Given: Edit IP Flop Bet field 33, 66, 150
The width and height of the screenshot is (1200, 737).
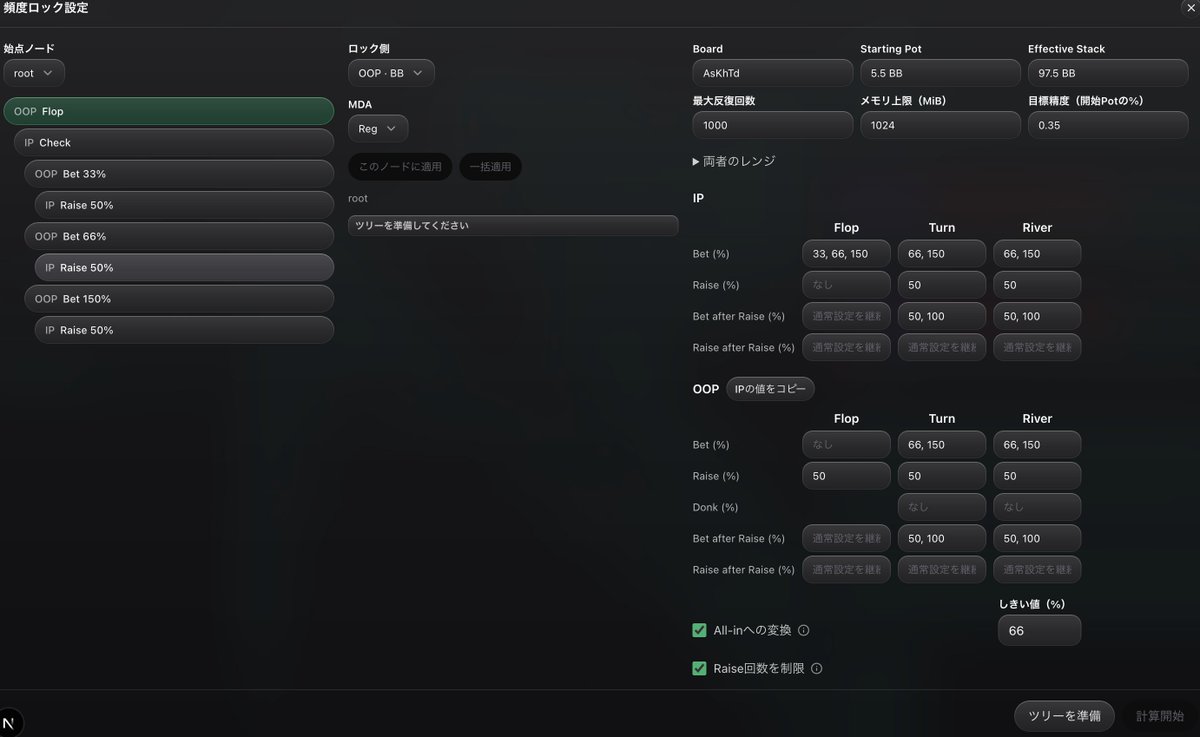Looking at the screenshot, I should tap(846, 254).
